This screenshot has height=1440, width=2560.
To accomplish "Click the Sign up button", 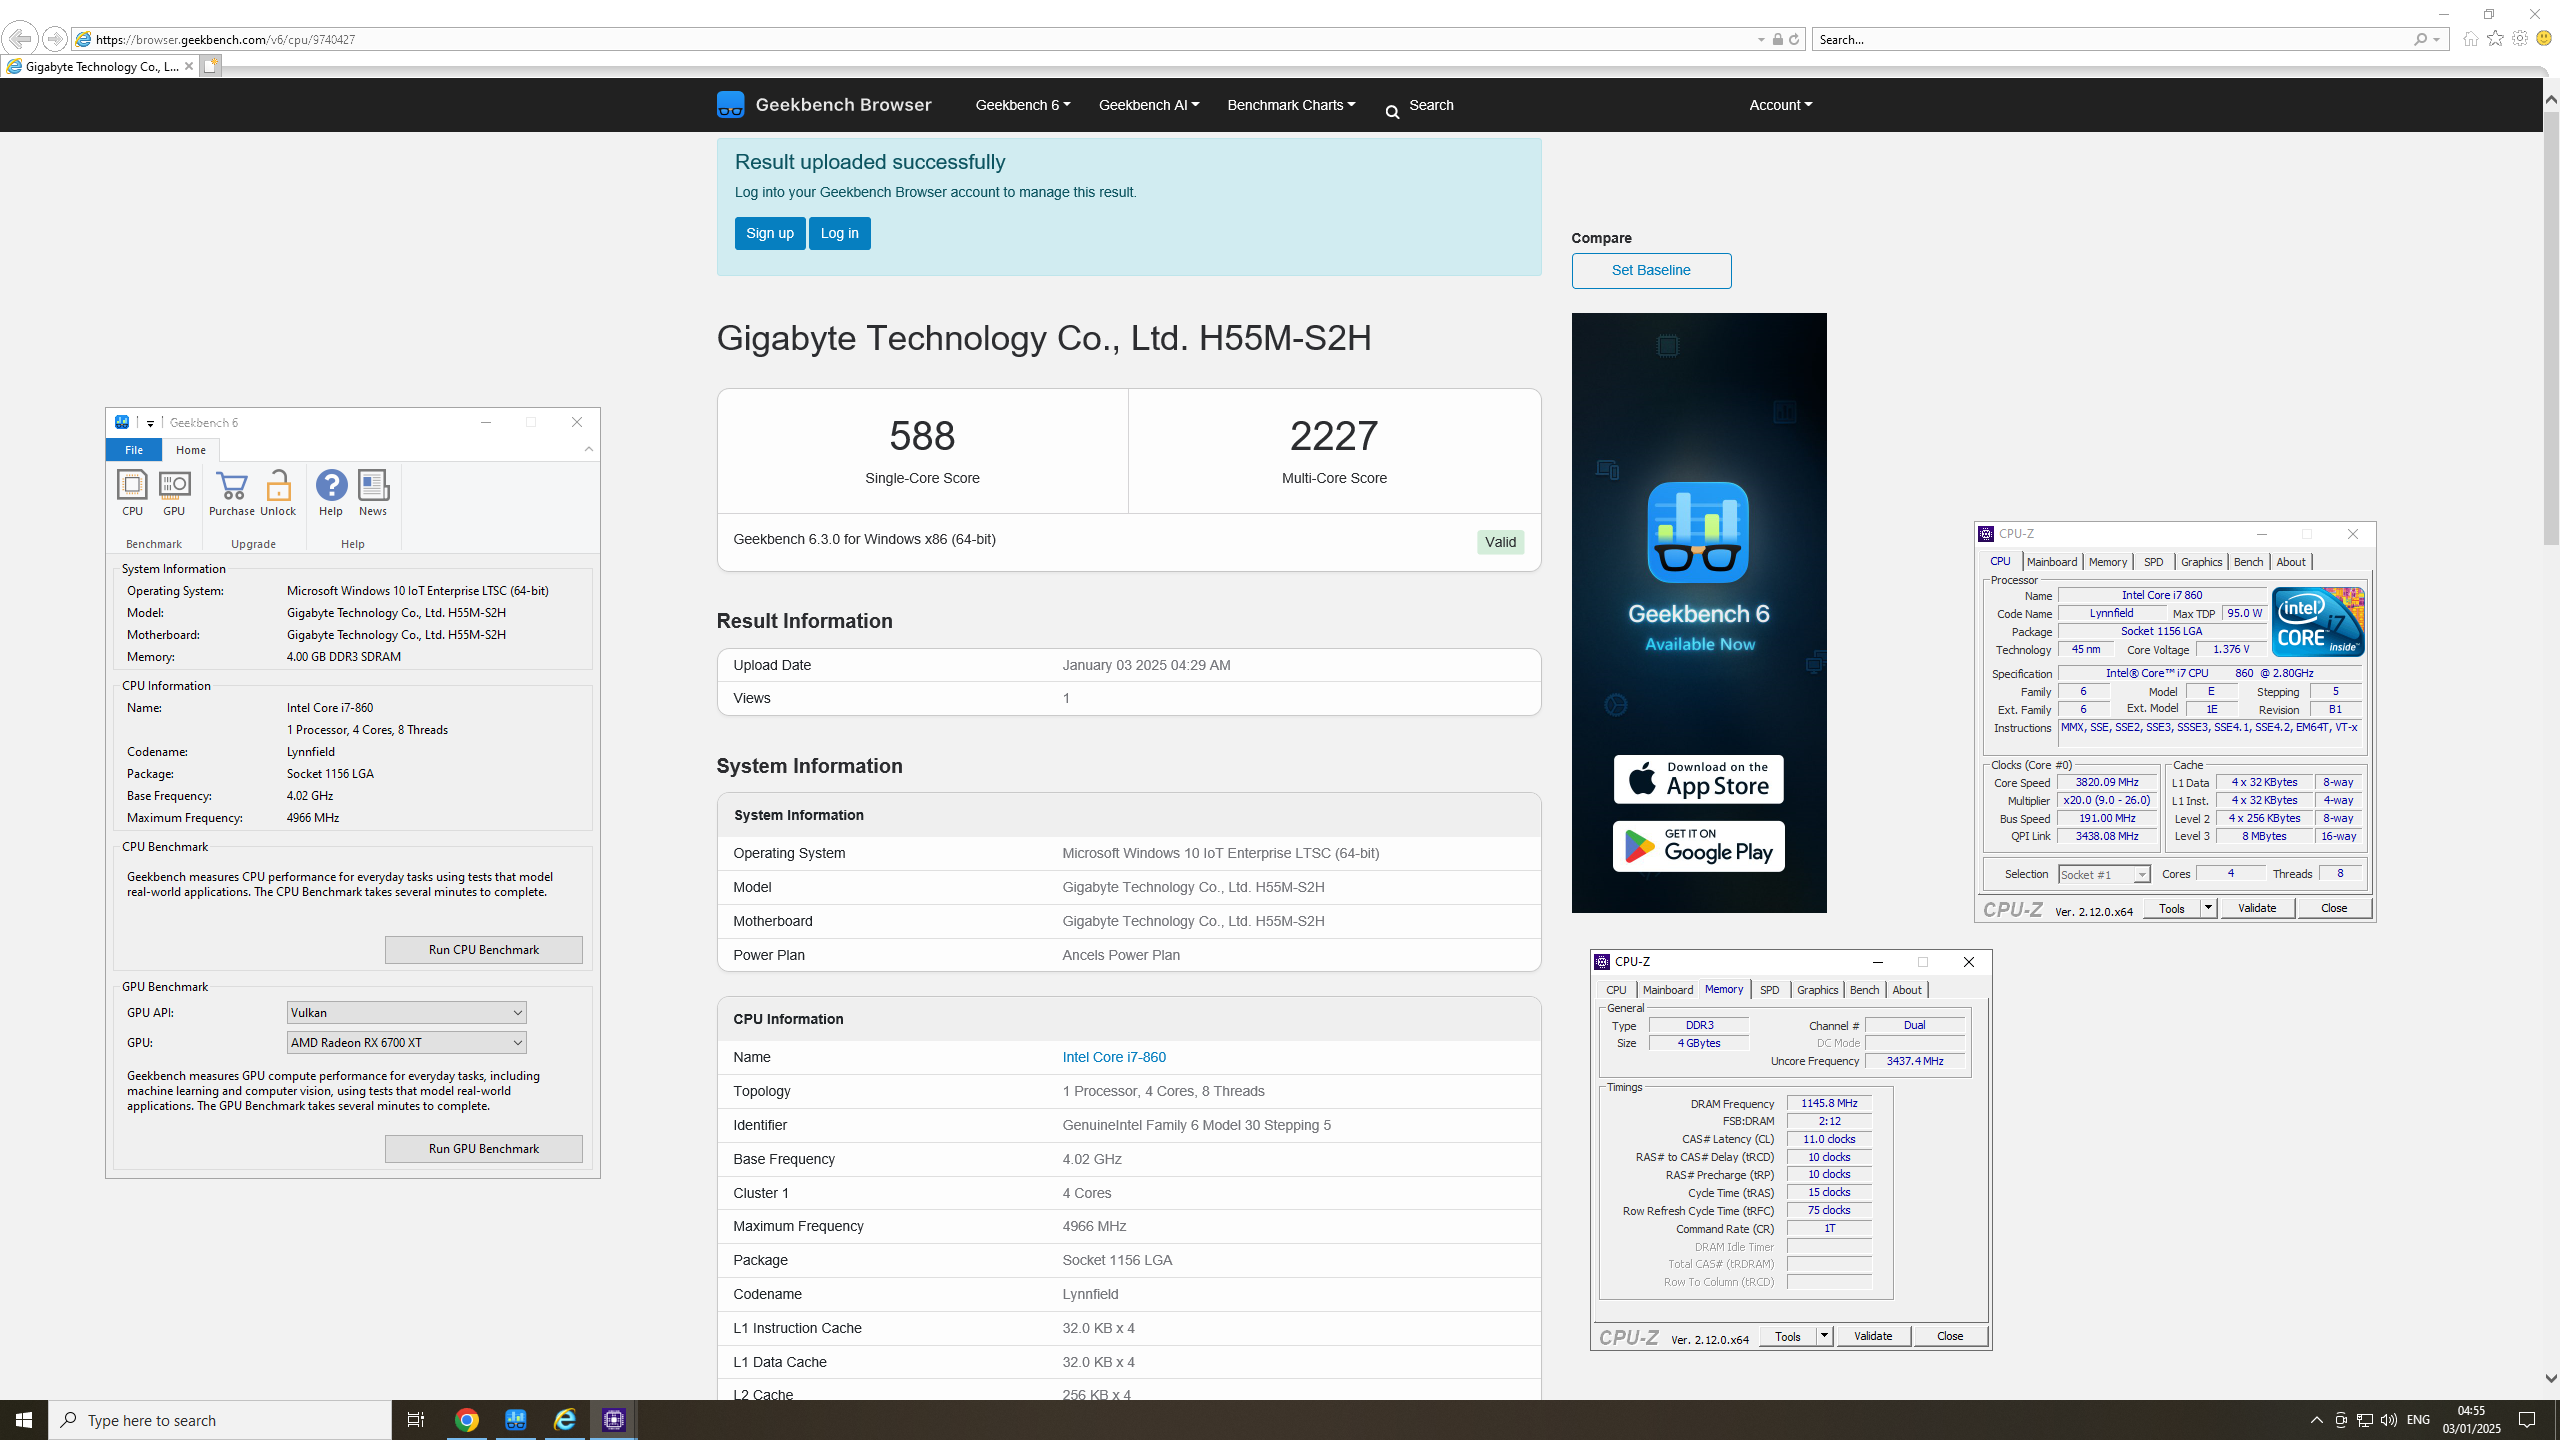I will click(x=770, y=233).
